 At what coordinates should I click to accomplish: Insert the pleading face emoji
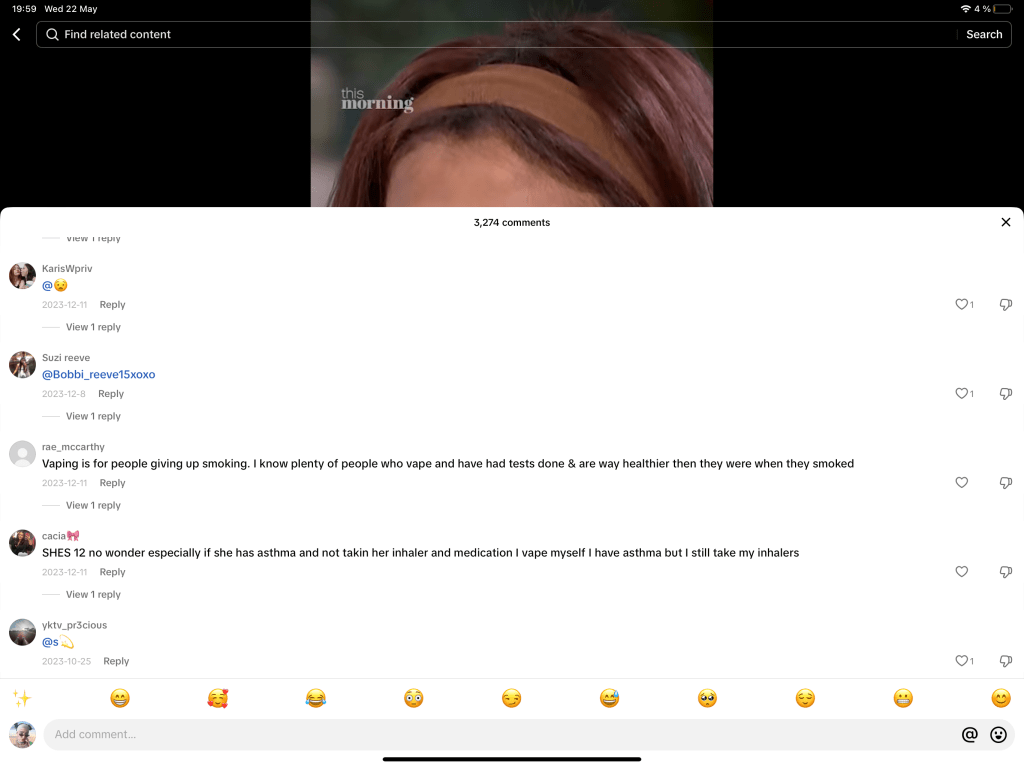(x=707, y=699)
